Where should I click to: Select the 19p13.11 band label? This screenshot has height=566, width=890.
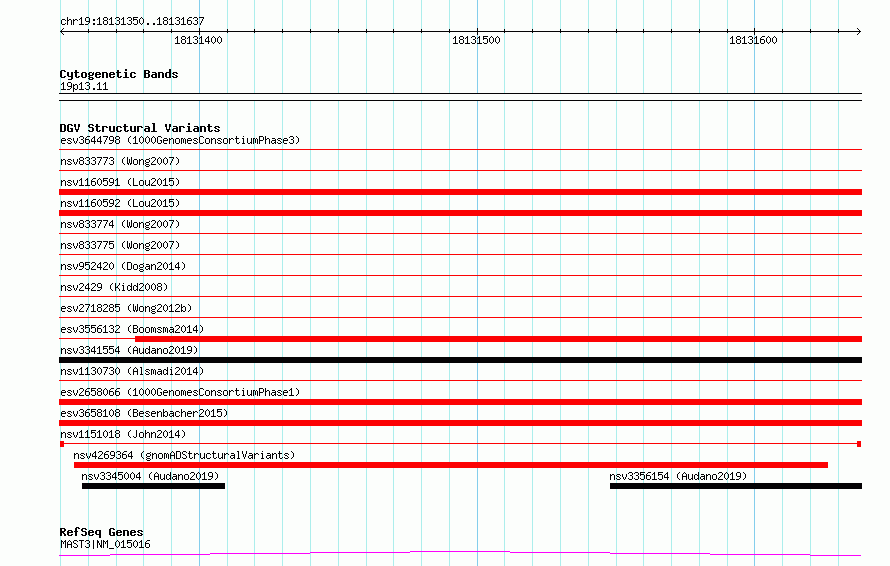tap(84, 86)
